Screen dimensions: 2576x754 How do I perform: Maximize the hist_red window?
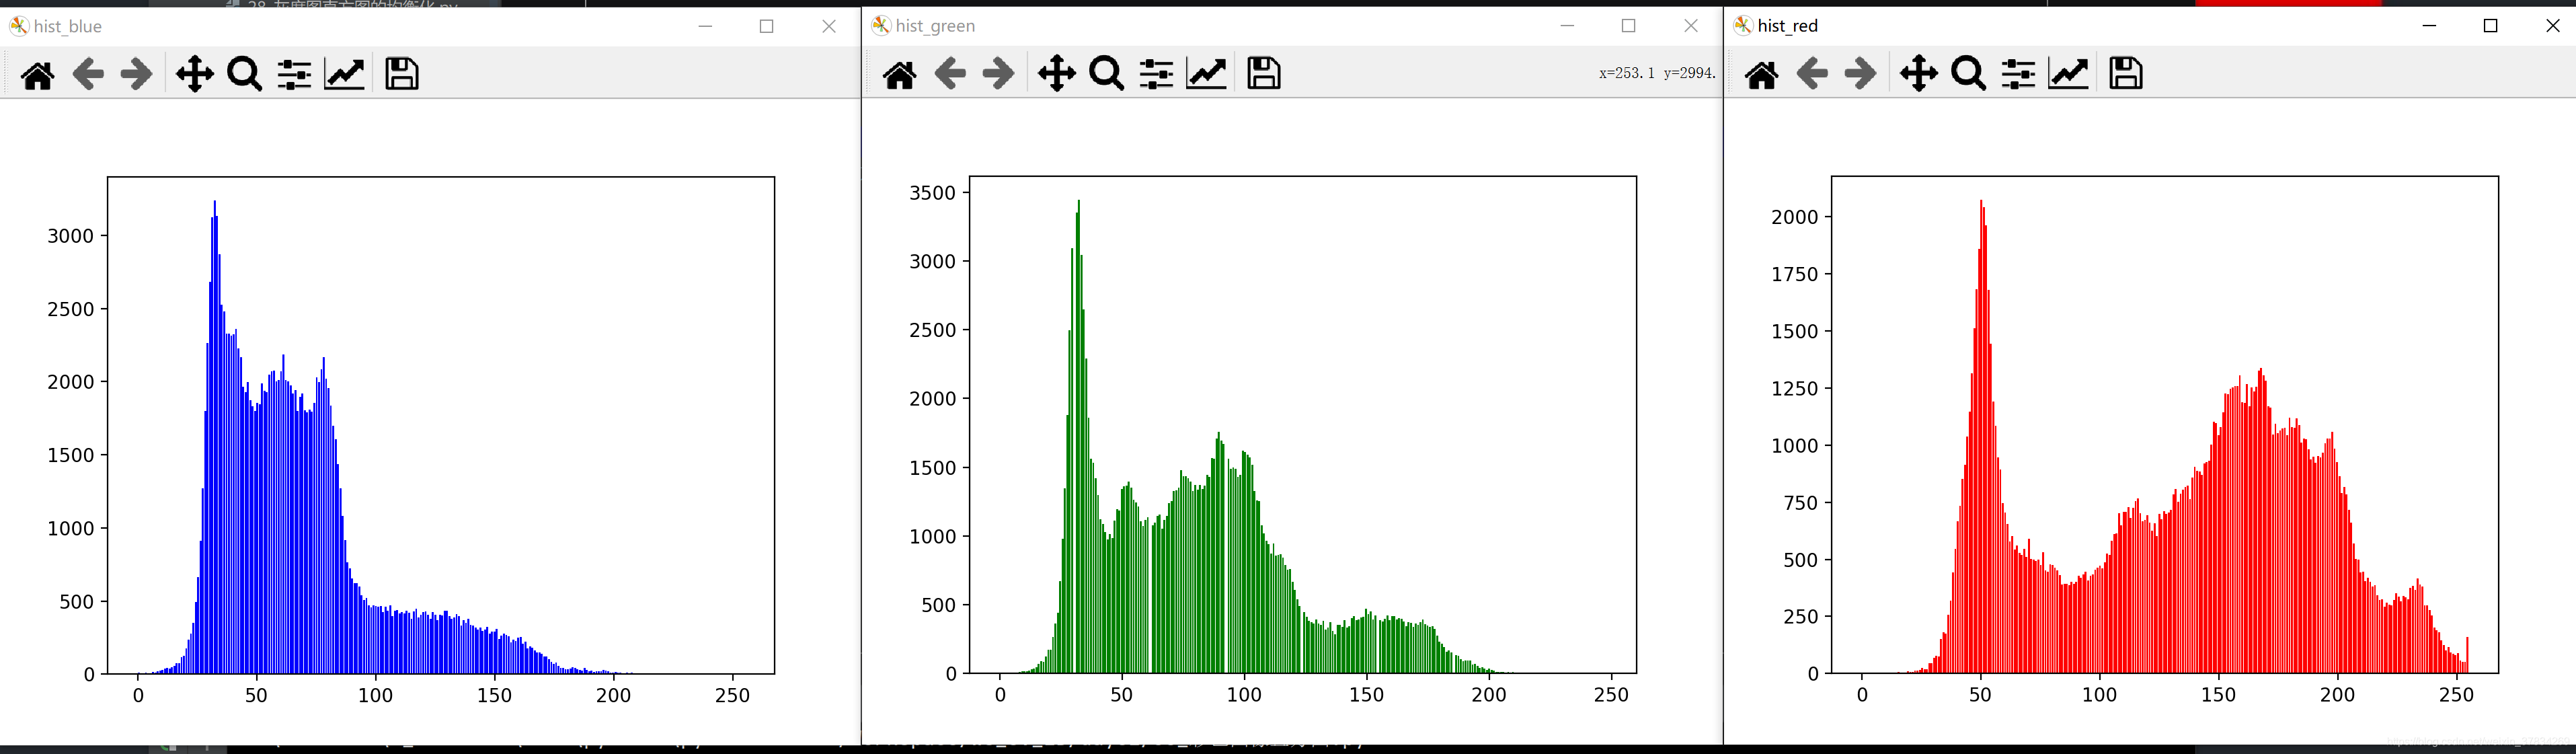coord(2491,26)
